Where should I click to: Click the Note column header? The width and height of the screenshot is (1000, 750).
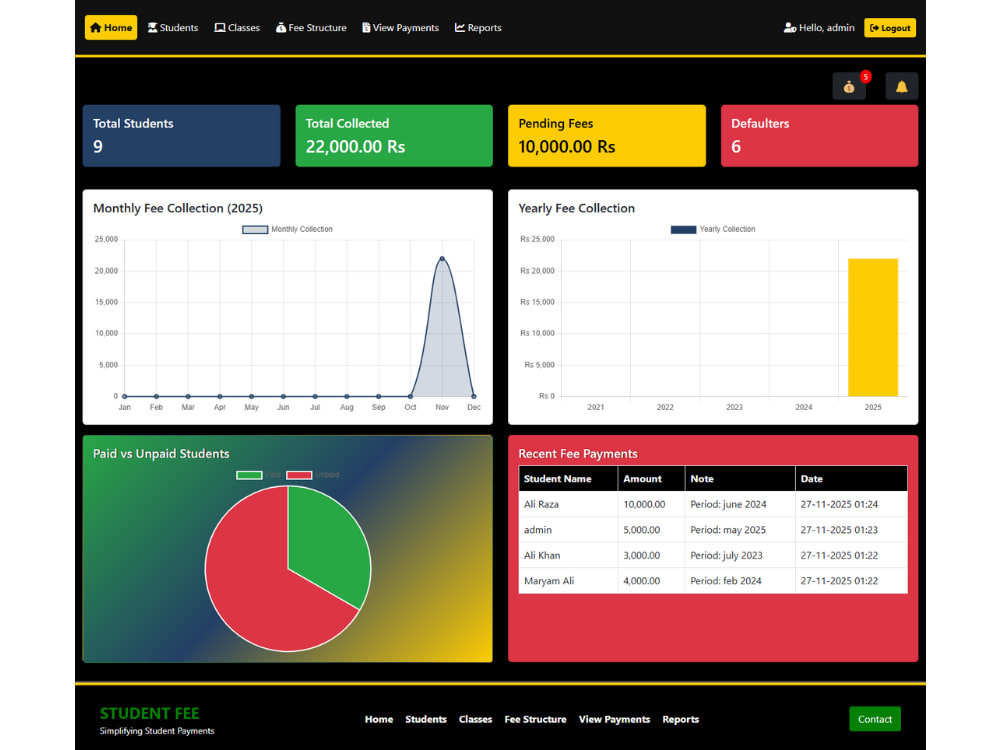pyautogui.click(x=740, y=479)
